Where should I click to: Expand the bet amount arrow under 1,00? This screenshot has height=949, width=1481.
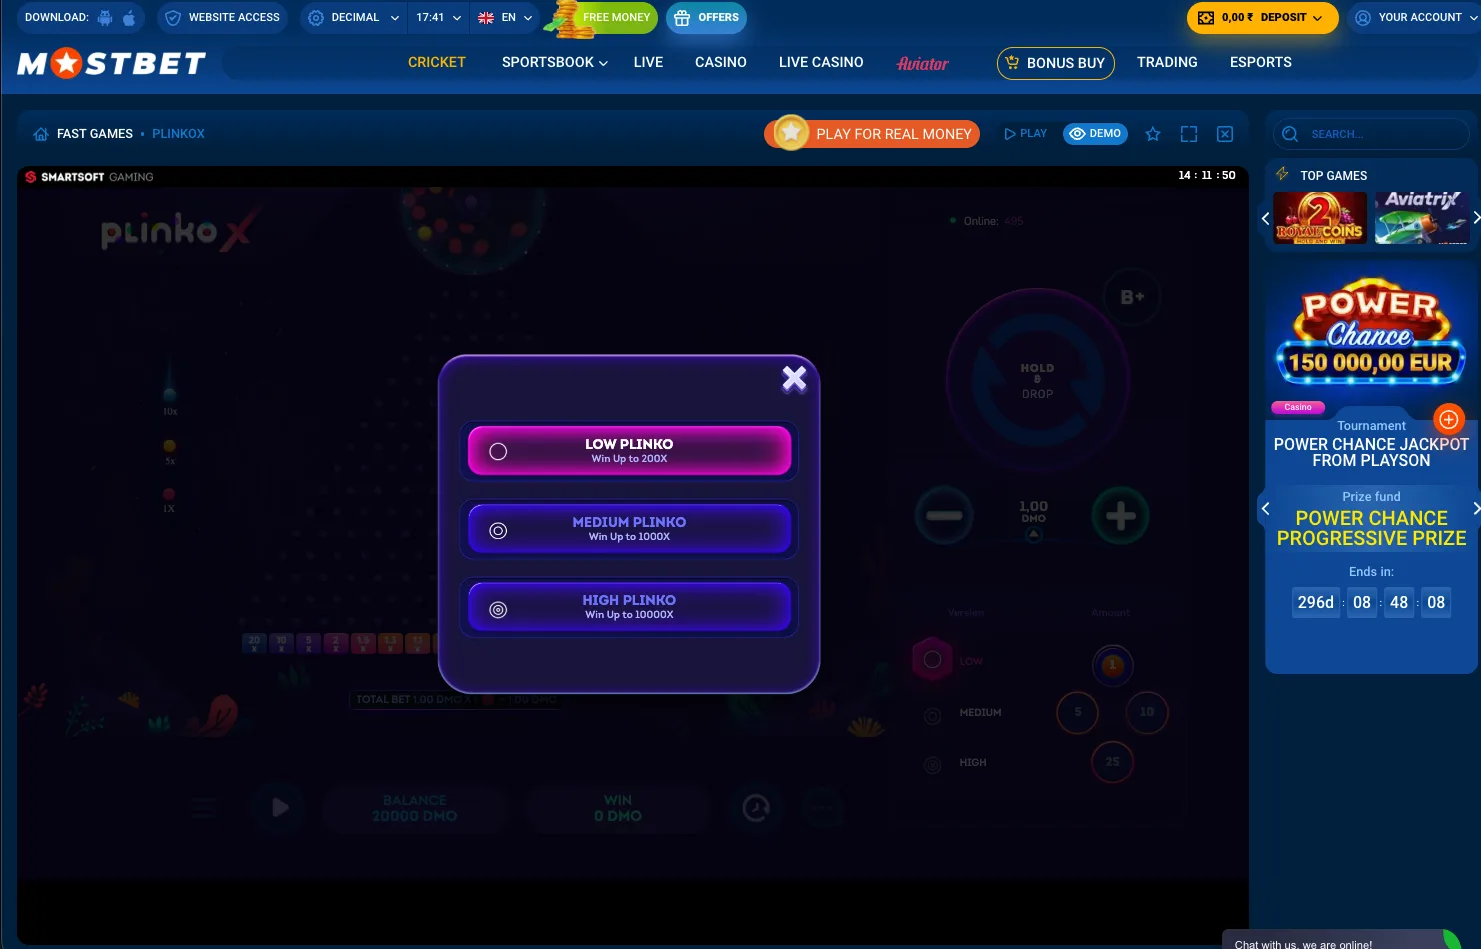1034,534
